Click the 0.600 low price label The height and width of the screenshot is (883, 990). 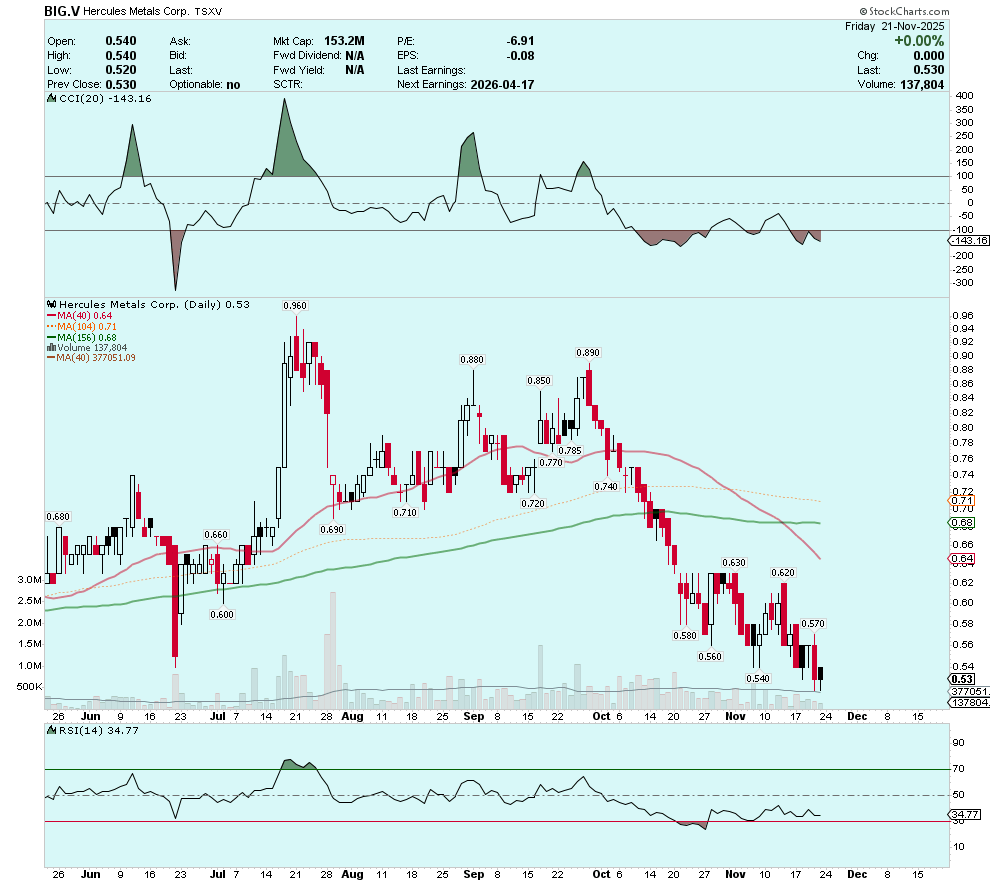[222, 615]
